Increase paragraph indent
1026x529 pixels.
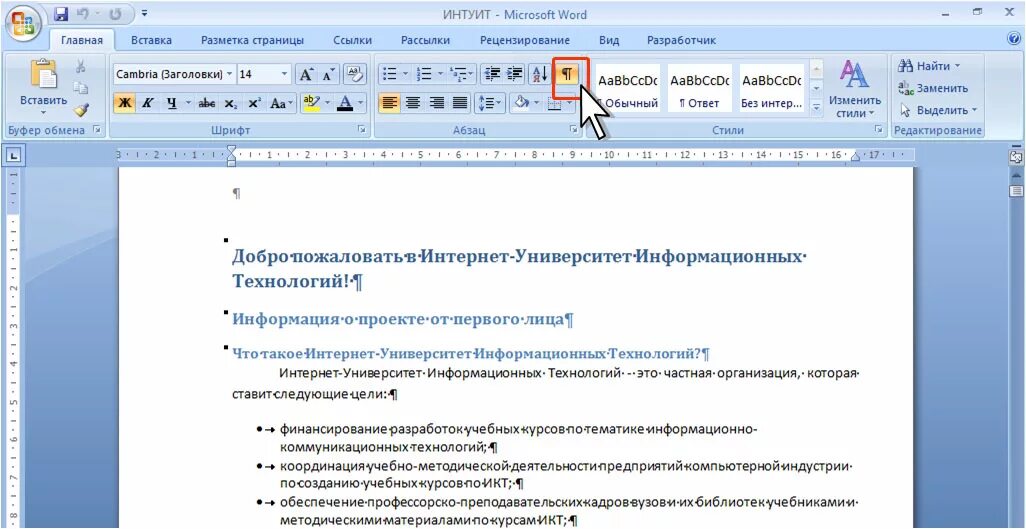[514, 74]
